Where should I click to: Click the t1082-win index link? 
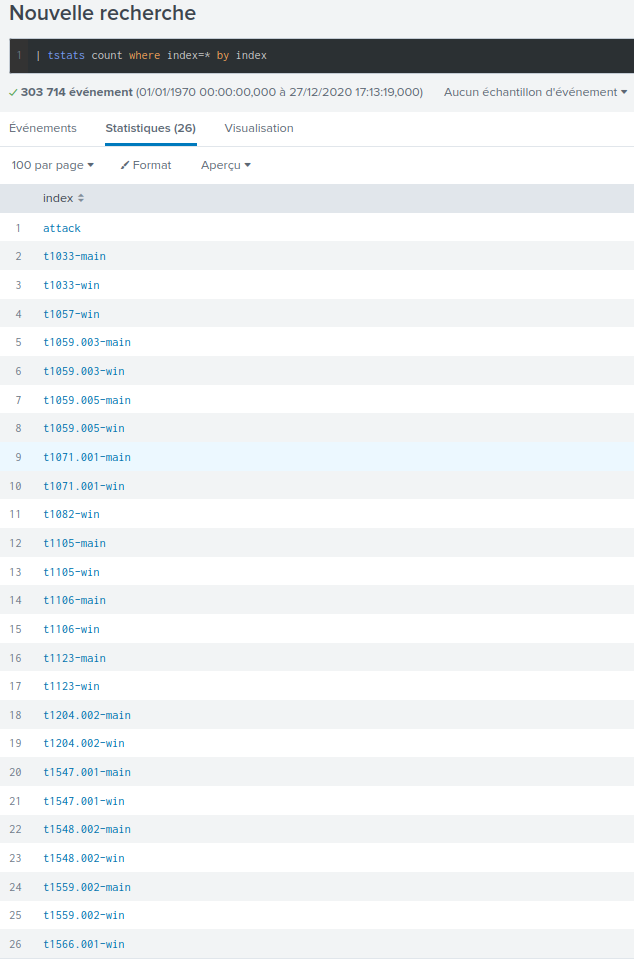tap(71, 514)
